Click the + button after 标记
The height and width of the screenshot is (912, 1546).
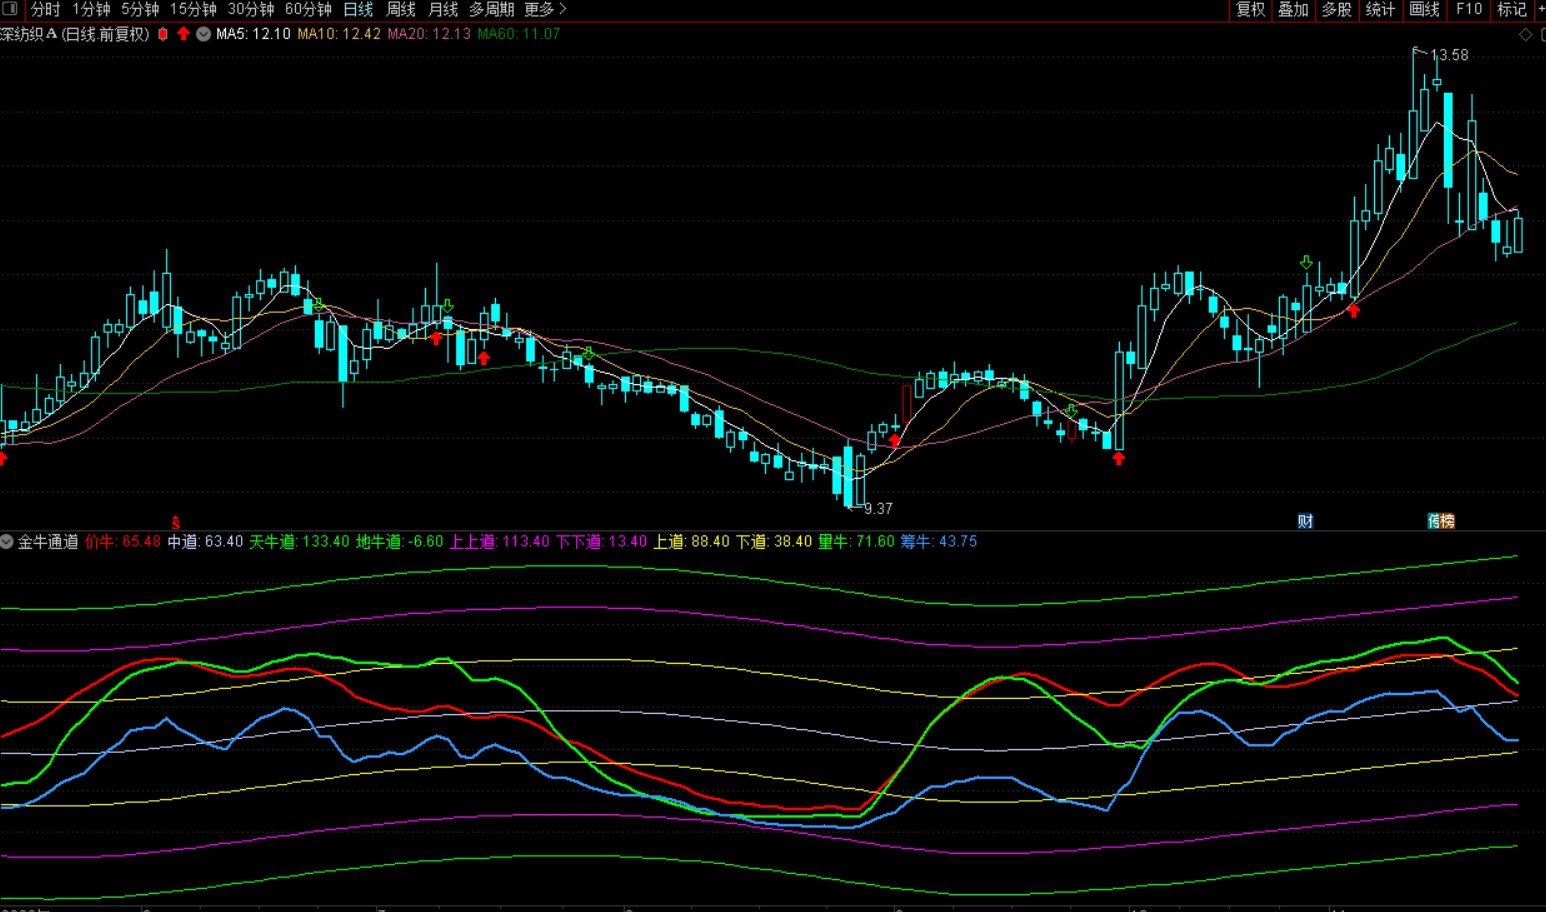(1541, 9)
